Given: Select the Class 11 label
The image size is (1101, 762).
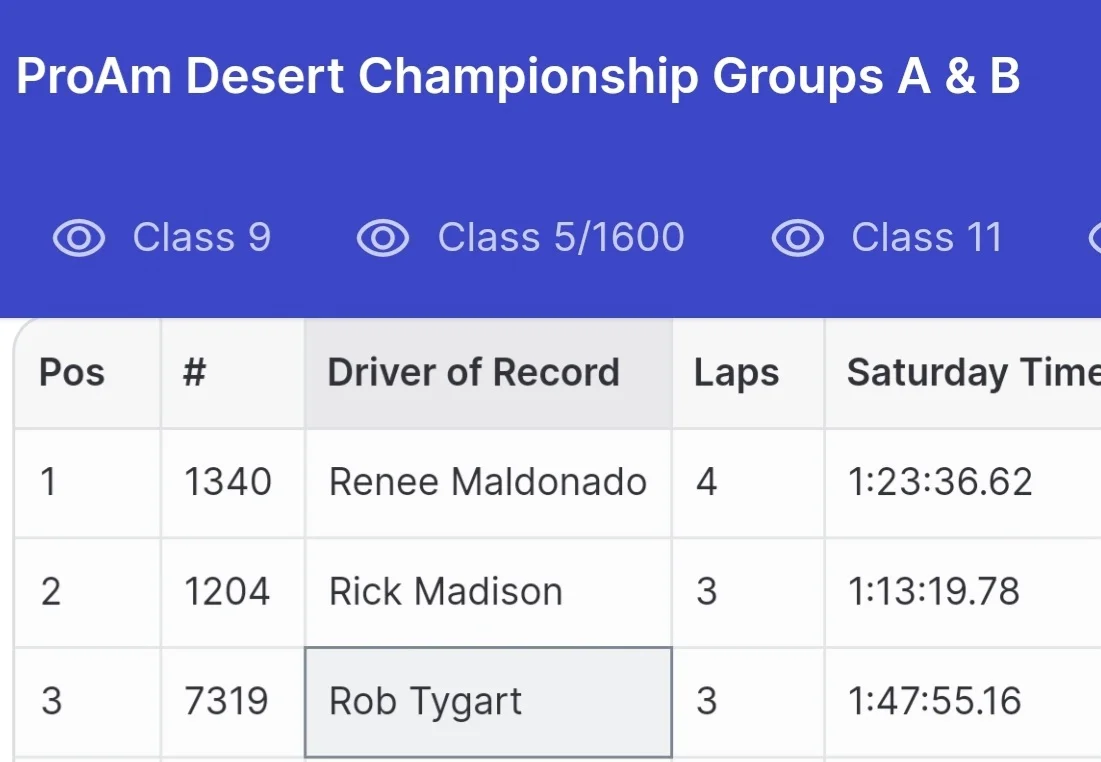Looking at the screenshot, I should (x=926, y=238).
